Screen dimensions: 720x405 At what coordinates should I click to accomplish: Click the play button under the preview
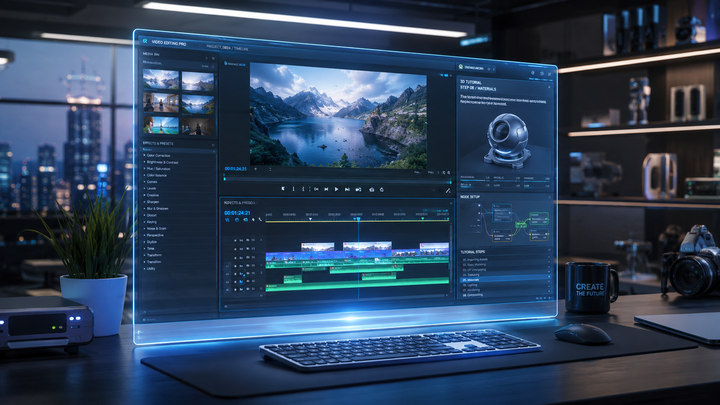point(337,189)
